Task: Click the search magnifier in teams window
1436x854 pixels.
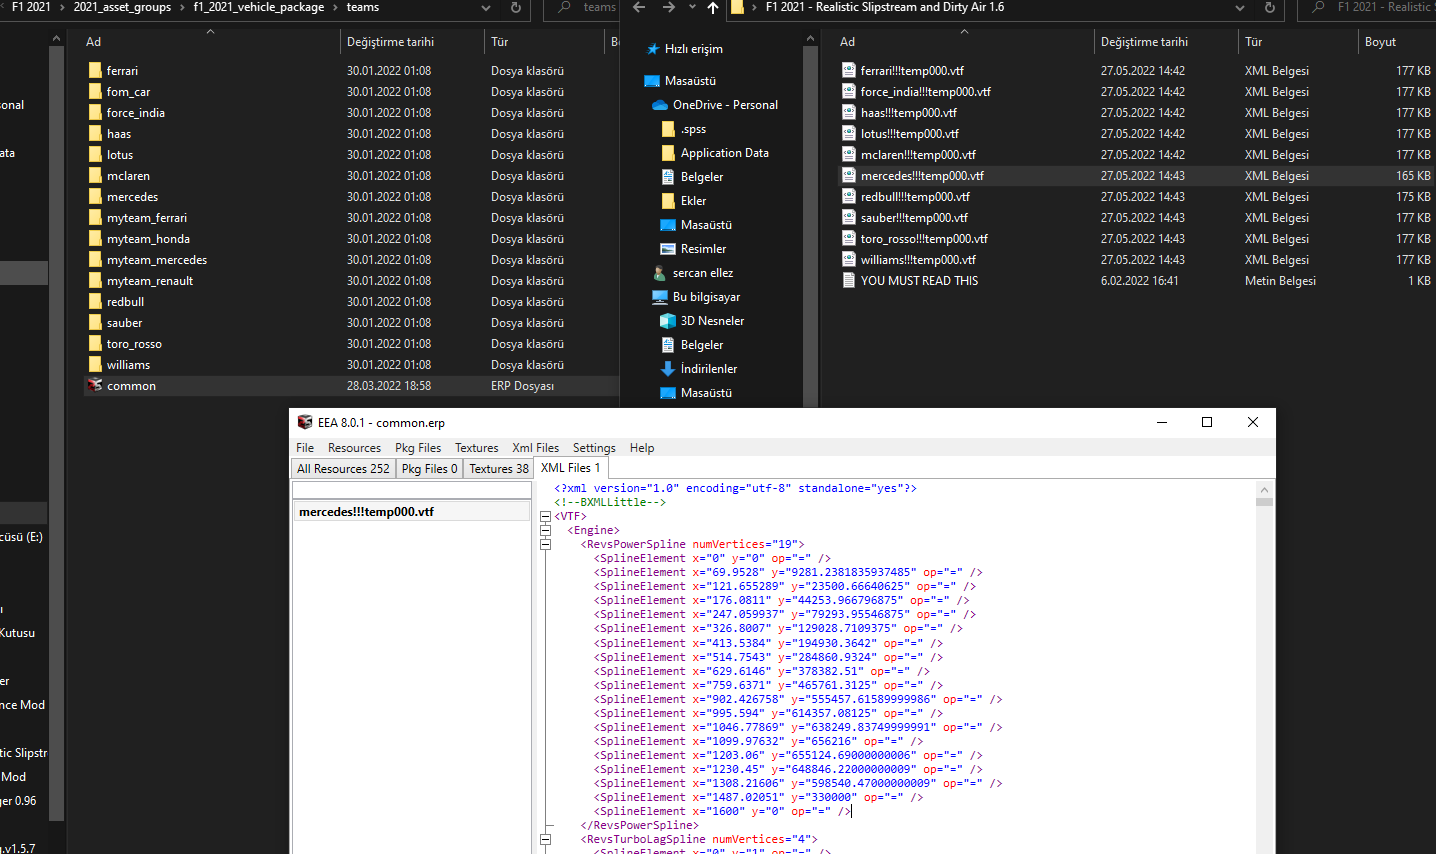Action: [x=565, y=8]
